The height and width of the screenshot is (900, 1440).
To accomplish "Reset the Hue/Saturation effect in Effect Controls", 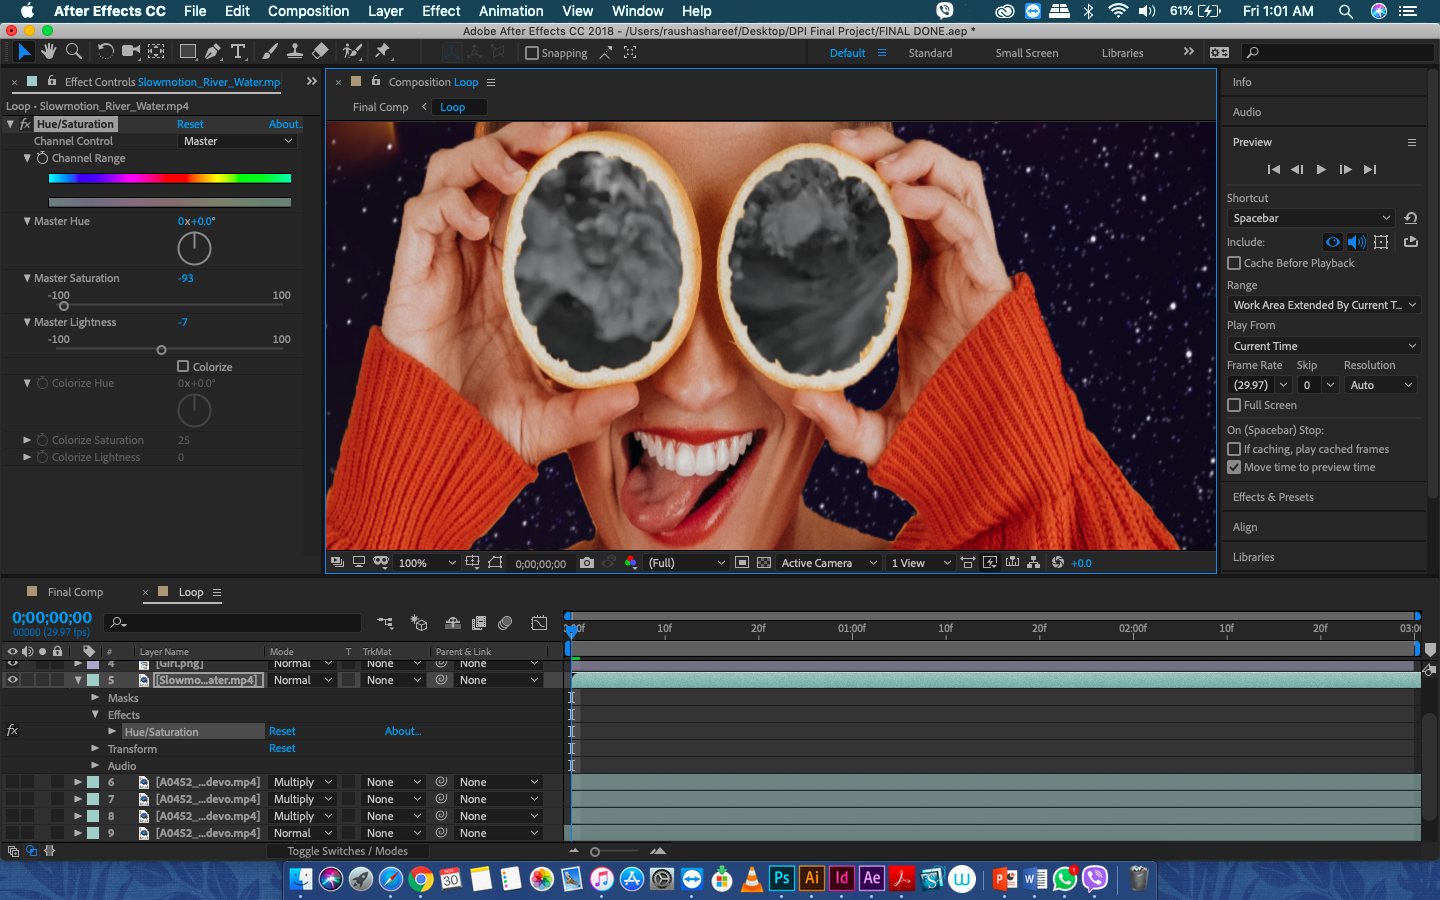I will point(190,124).
